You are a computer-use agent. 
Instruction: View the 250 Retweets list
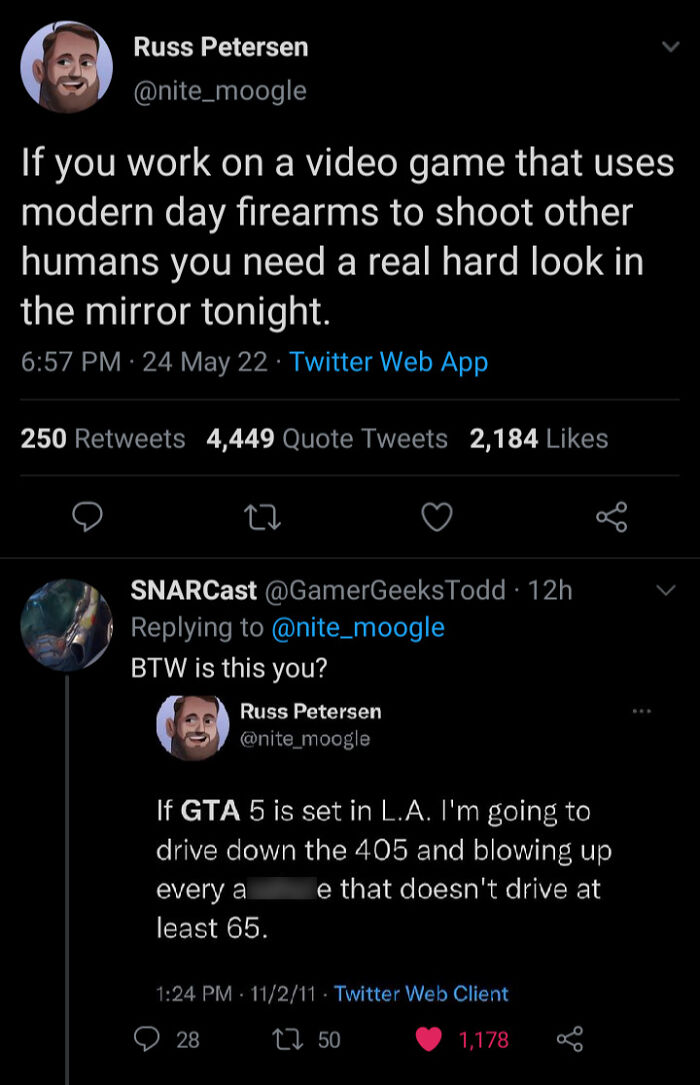coord(103,438)
